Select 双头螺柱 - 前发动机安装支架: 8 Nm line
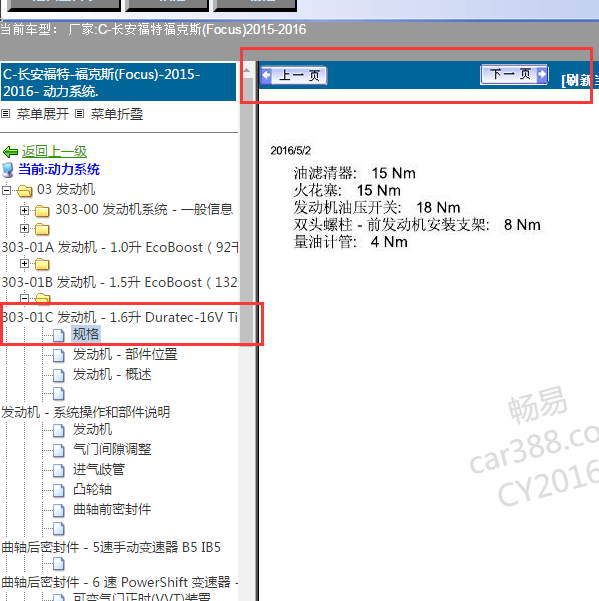The width and height of the screenshot is (599, 601). [417, 225]
